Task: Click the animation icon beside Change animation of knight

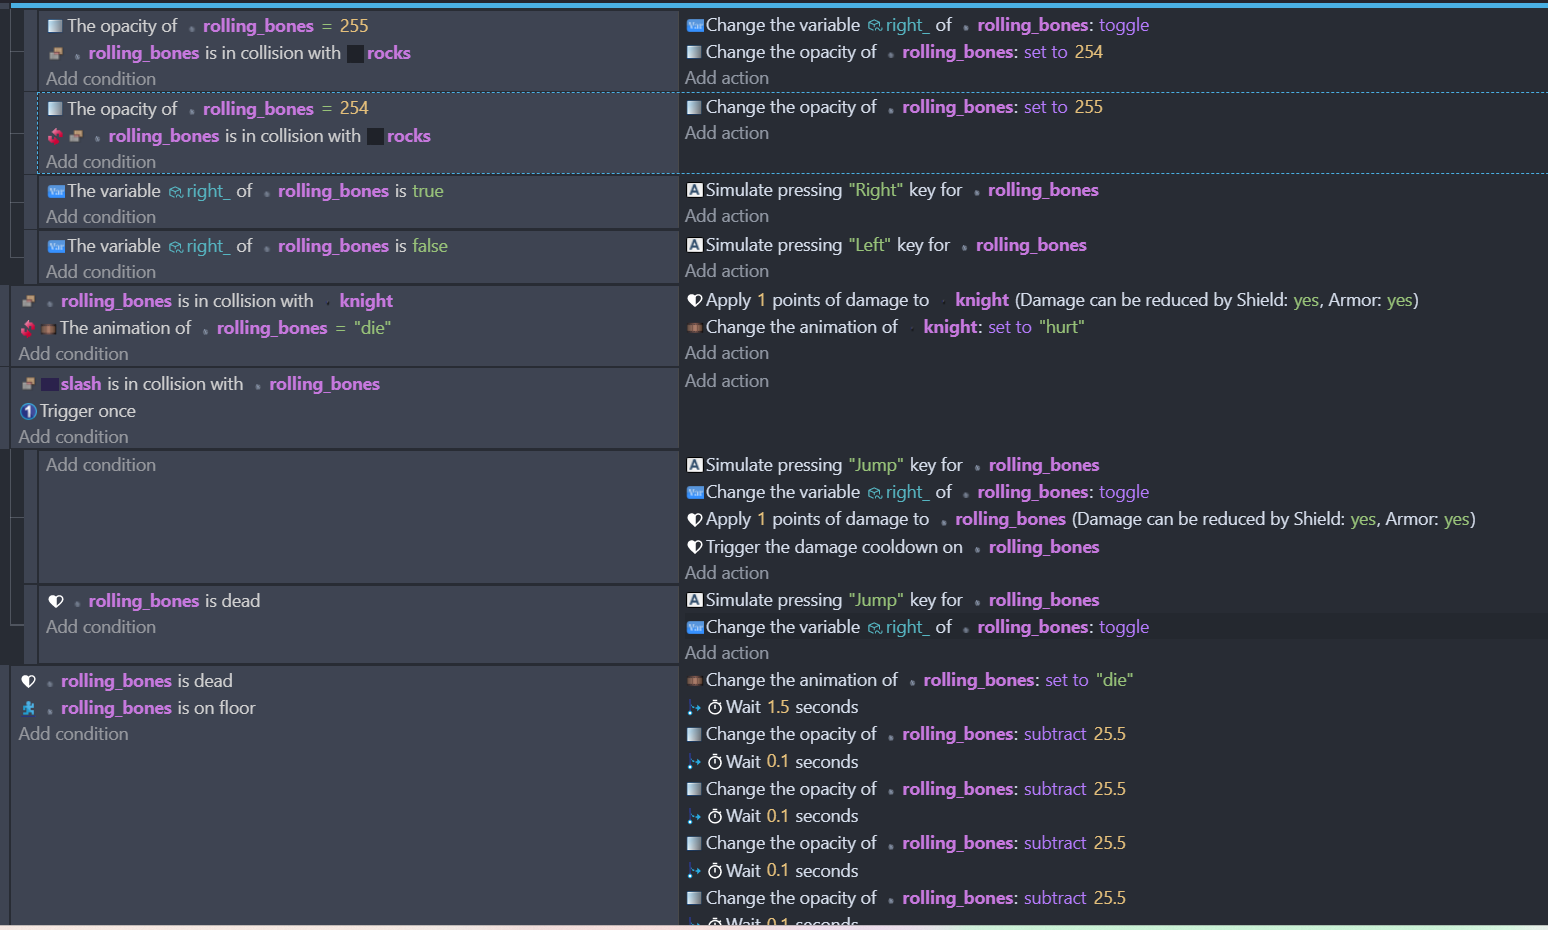Action: point(695,327)
